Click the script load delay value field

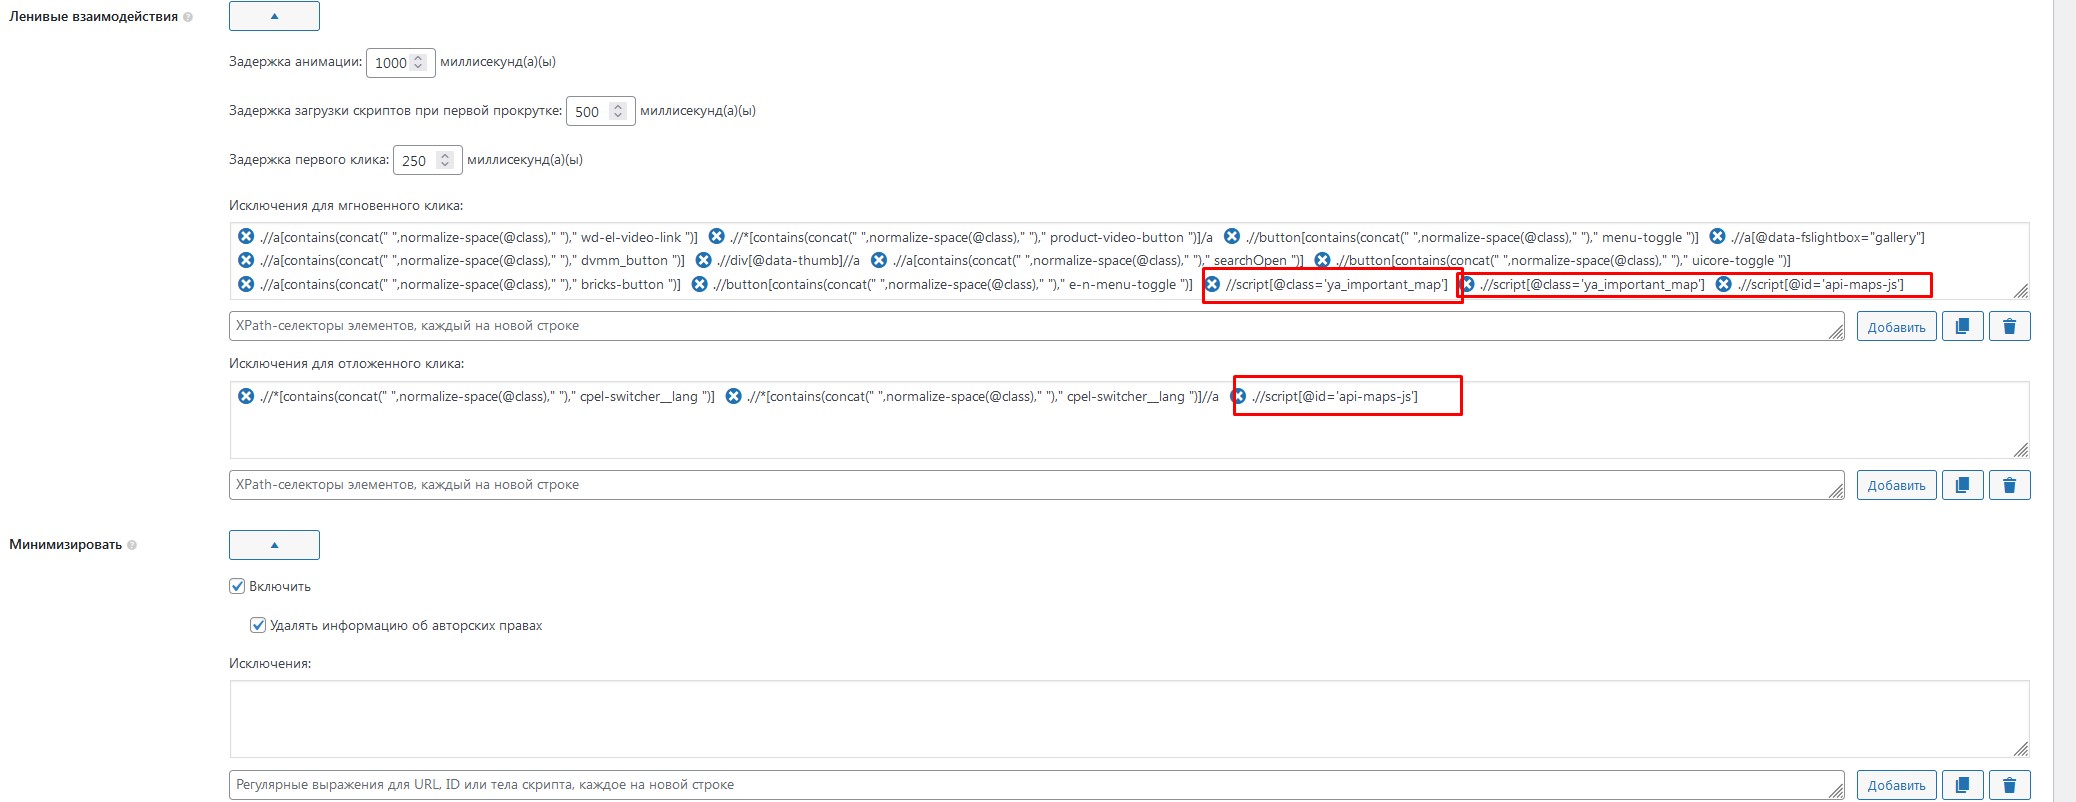click(589, 112)
